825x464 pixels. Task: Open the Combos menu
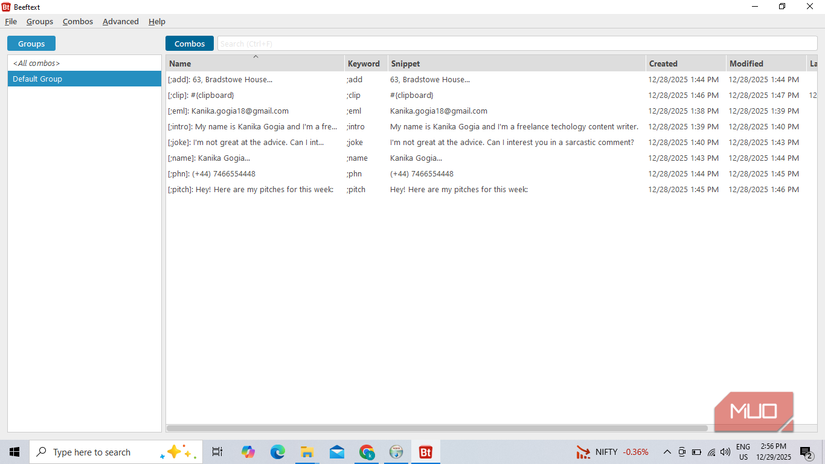click(x=77, y=22)
